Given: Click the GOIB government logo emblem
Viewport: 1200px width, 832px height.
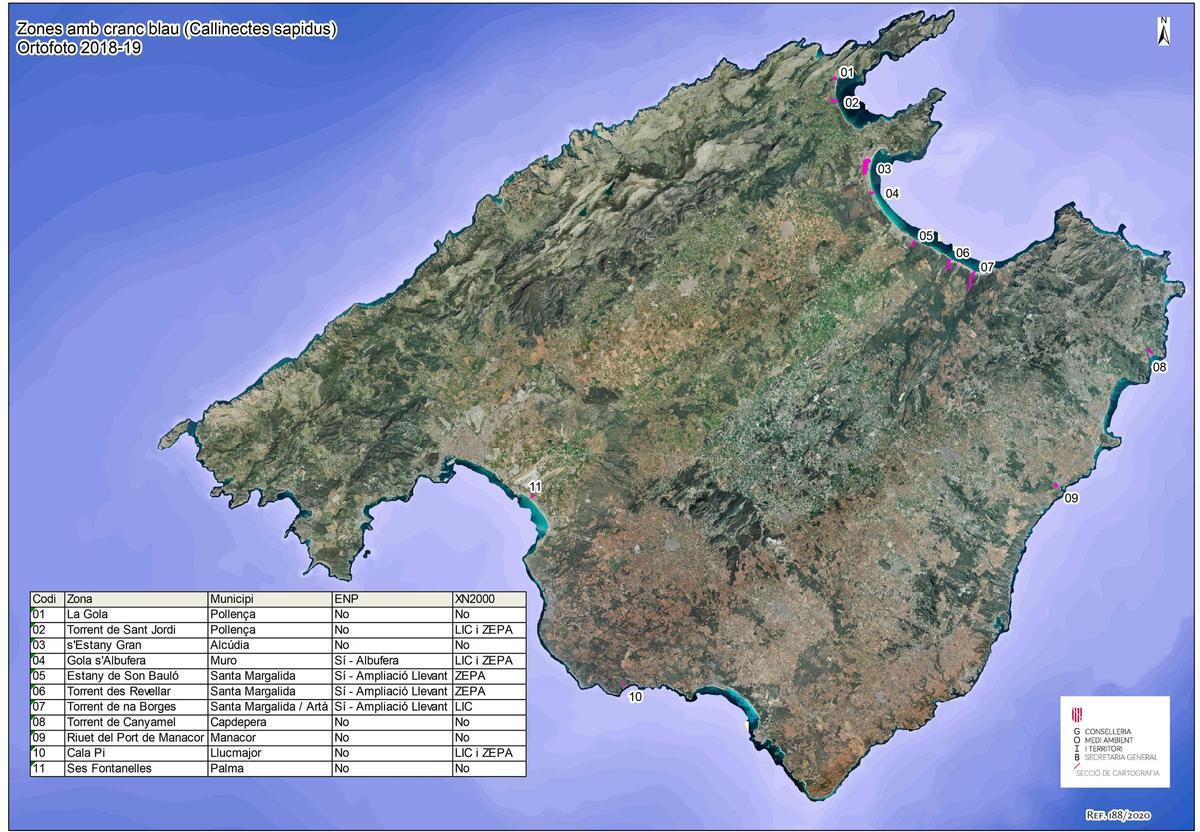Looking at the screenshot, I should click(1076, 720).
